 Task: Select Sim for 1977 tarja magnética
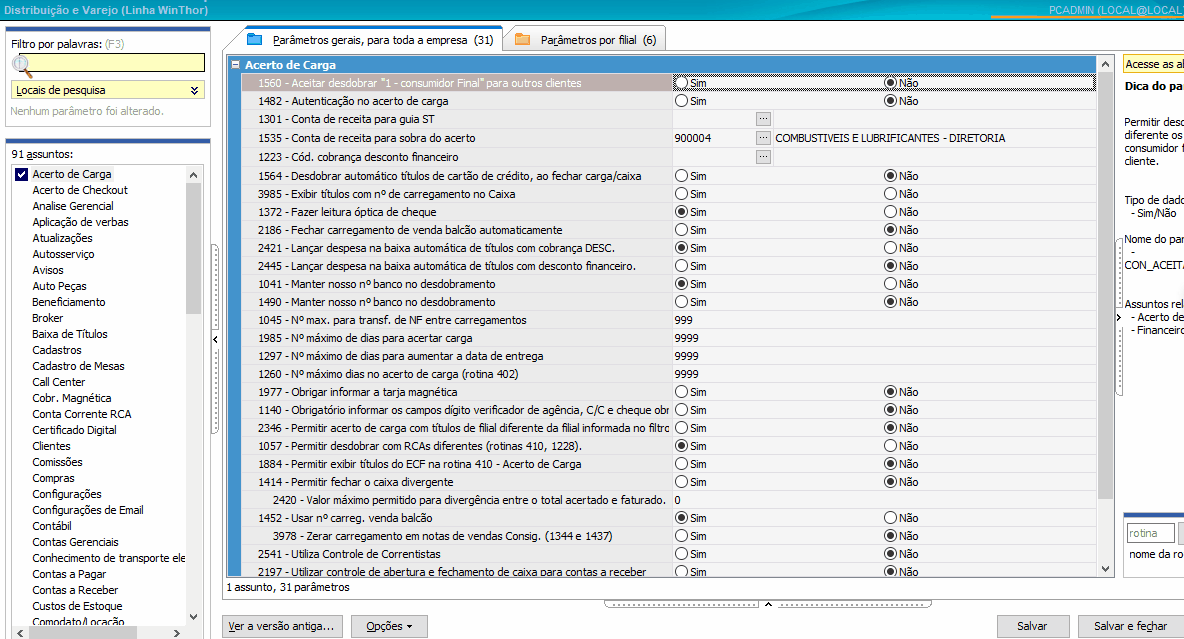682,392
